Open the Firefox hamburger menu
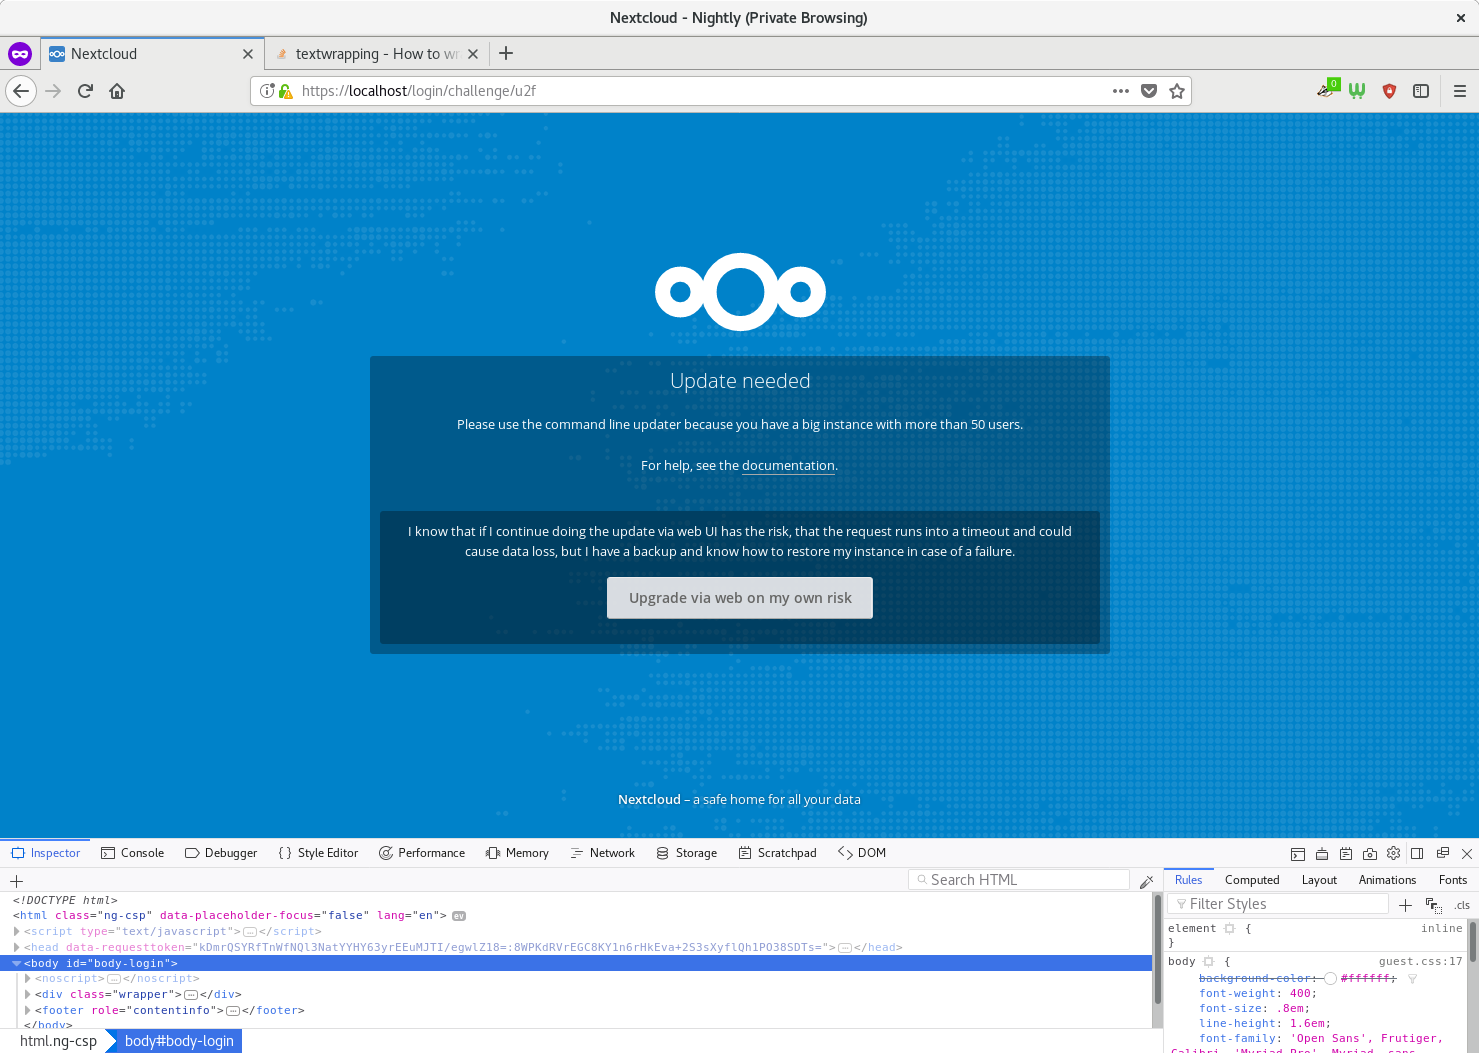This screenshot has width=1479, height=1053. click(x=1459, y=91)
